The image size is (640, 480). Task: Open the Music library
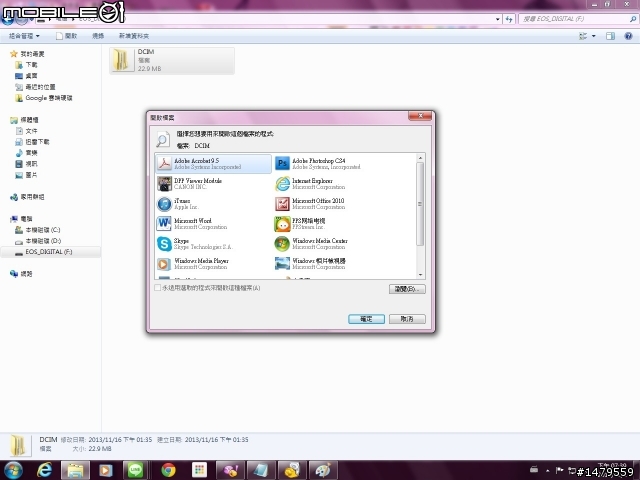(x=27, y=153)
